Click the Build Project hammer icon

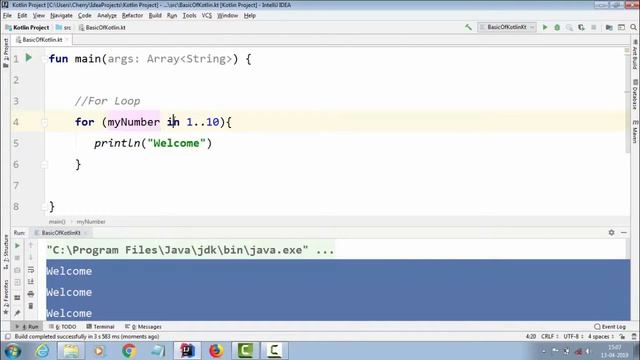468,27
